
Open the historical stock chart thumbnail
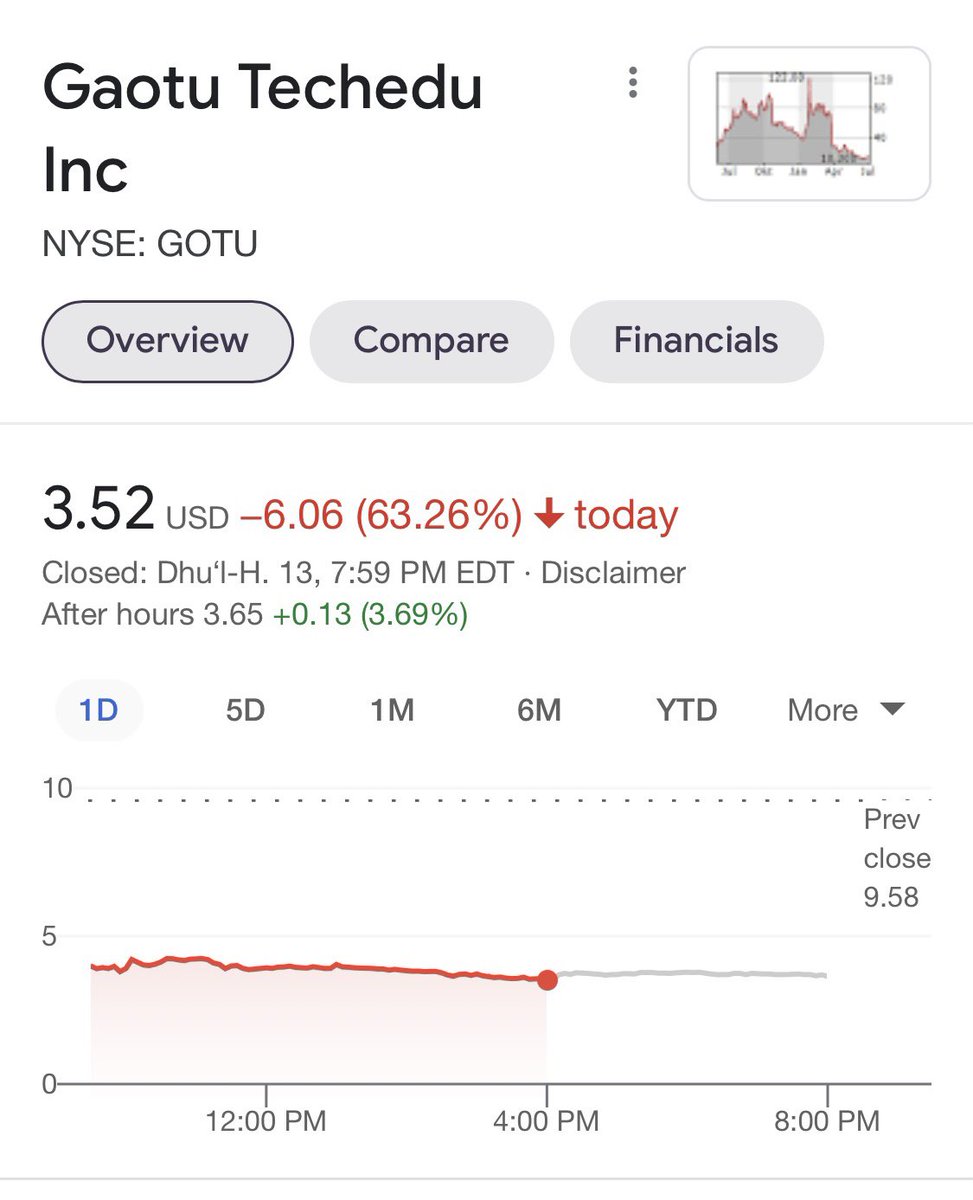click(x=809, y=124)
